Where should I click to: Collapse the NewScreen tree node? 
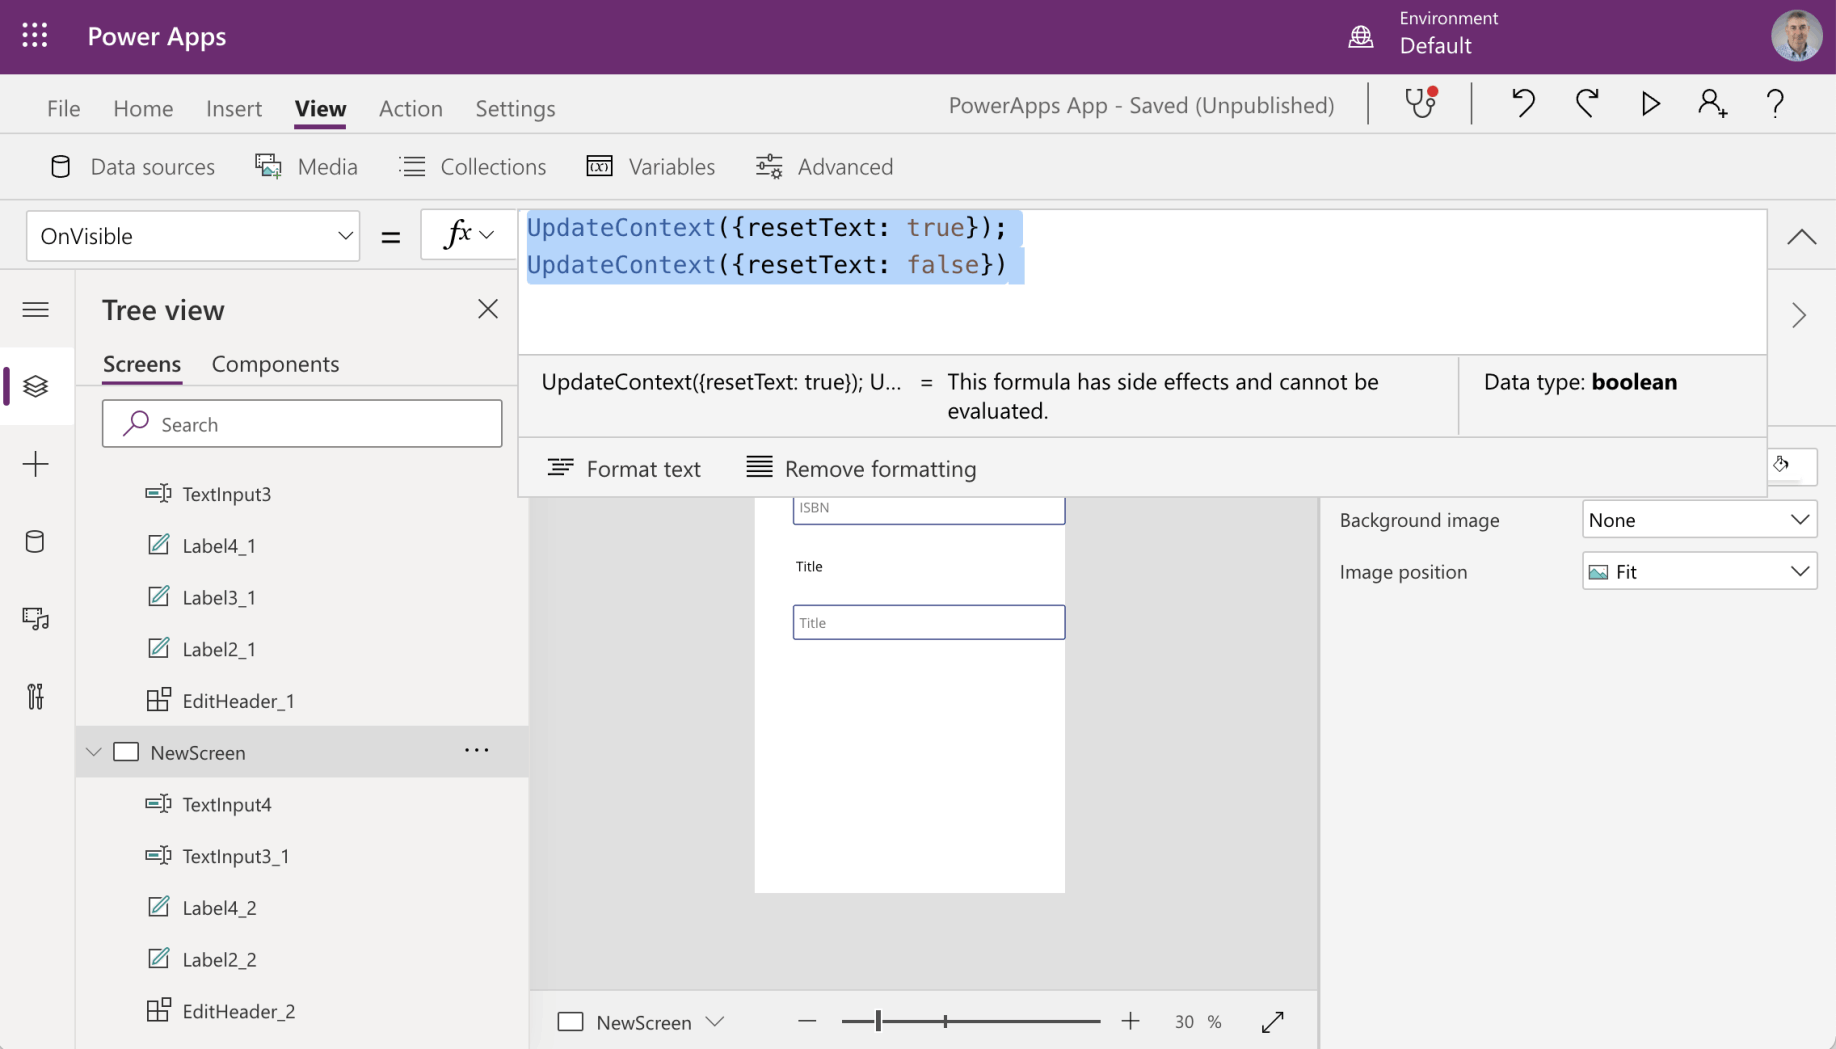point(94,752)
